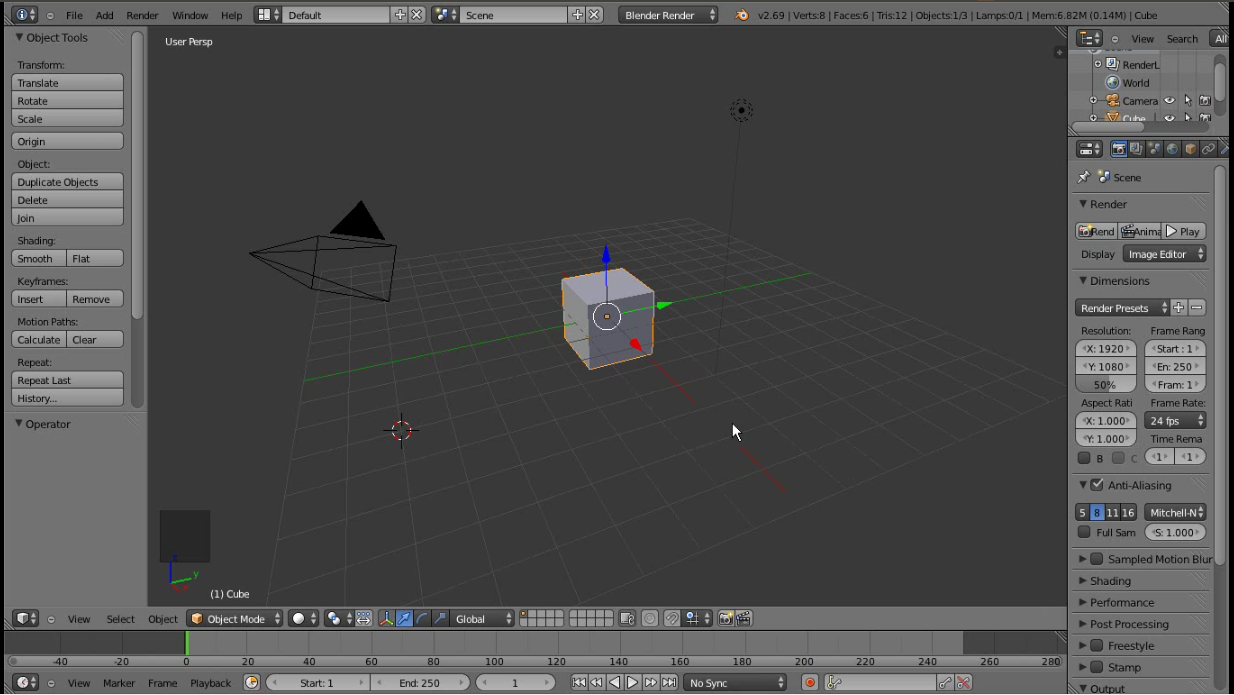
Task: Open the Display Image Editor dropdown
Action: (1164, 254)
